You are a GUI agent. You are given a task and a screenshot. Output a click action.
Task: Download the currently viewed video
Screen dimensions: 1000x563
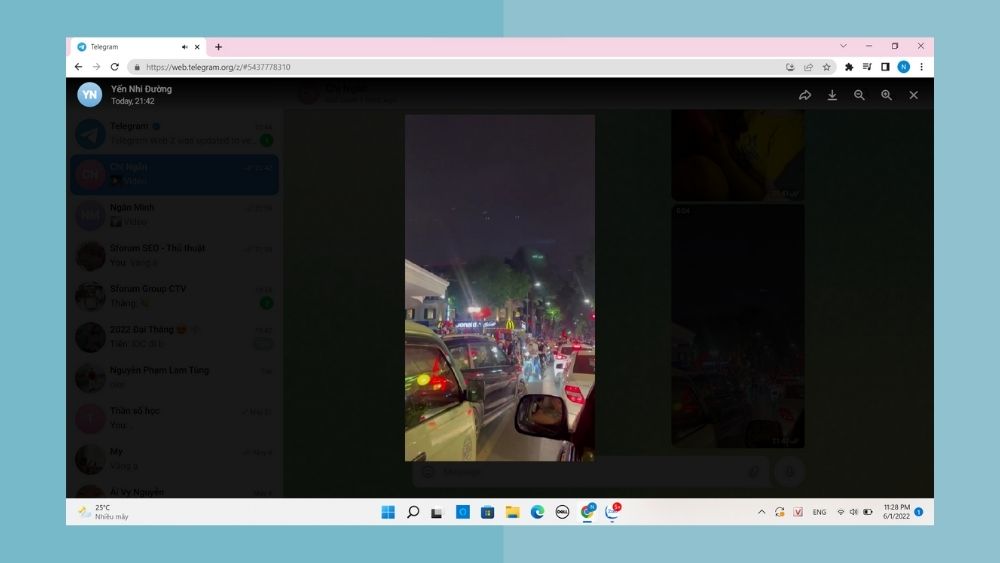832,95
